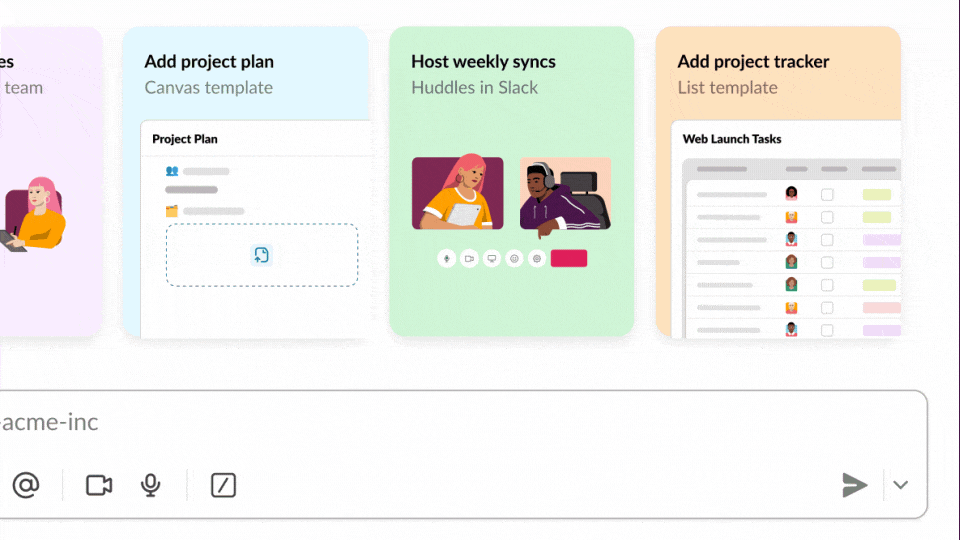The image size is (960, 540).
Task: Check the fourth task row checkbox
Action: coord(827,263)
